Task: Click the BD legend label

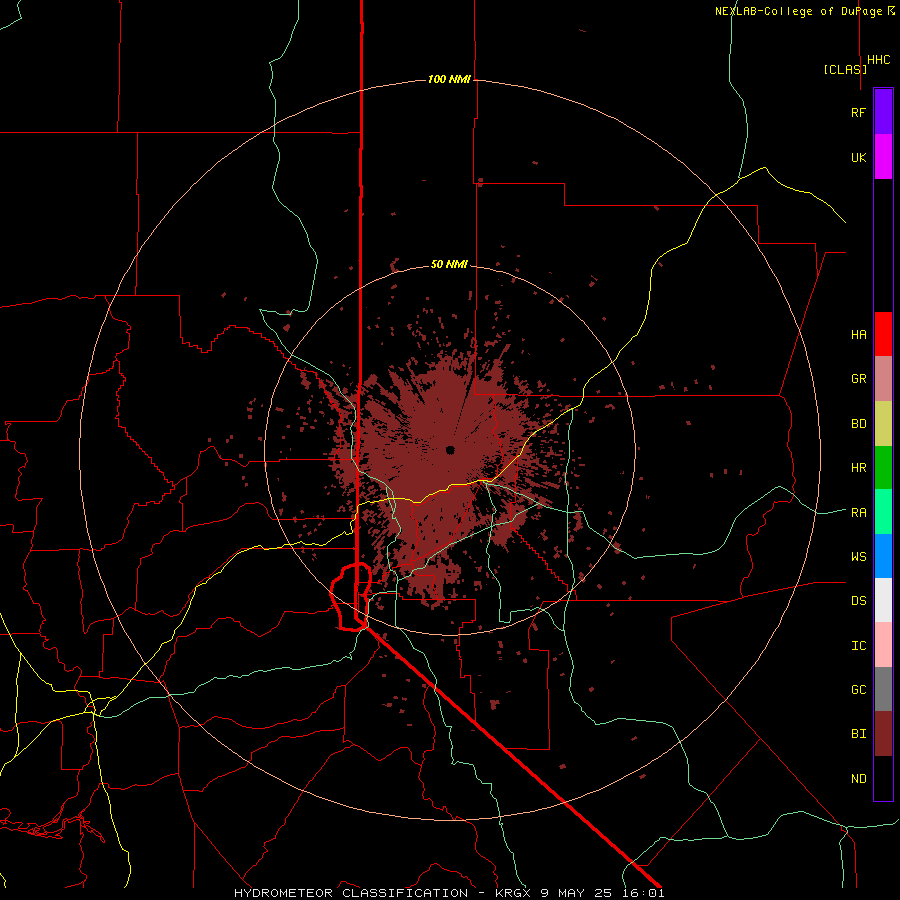Action: coord(858,424)
